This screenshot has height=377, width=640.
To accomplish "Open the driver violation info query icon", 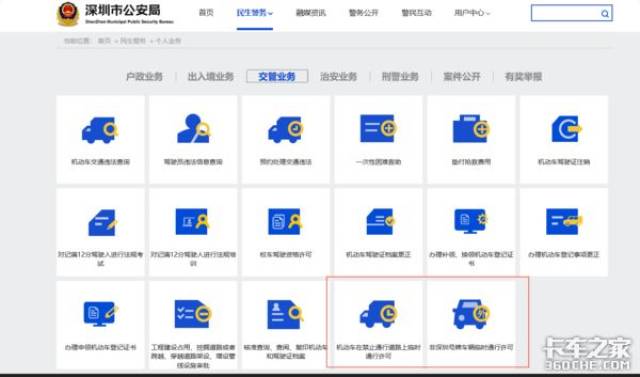I will point(193,129).
